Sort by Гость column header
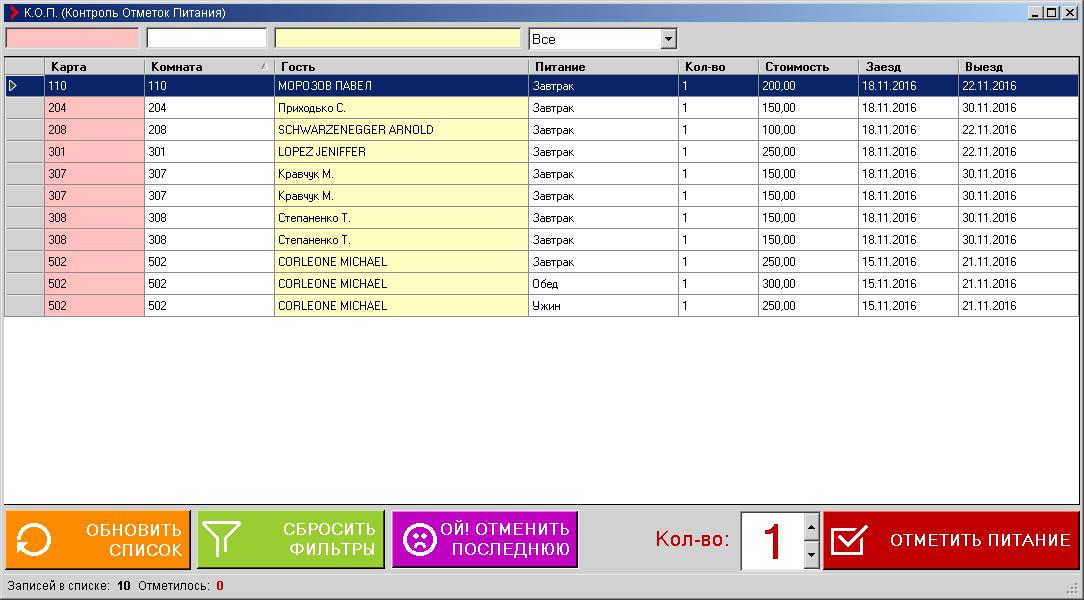Viewport: 1084px width, 600px height. 401,66
